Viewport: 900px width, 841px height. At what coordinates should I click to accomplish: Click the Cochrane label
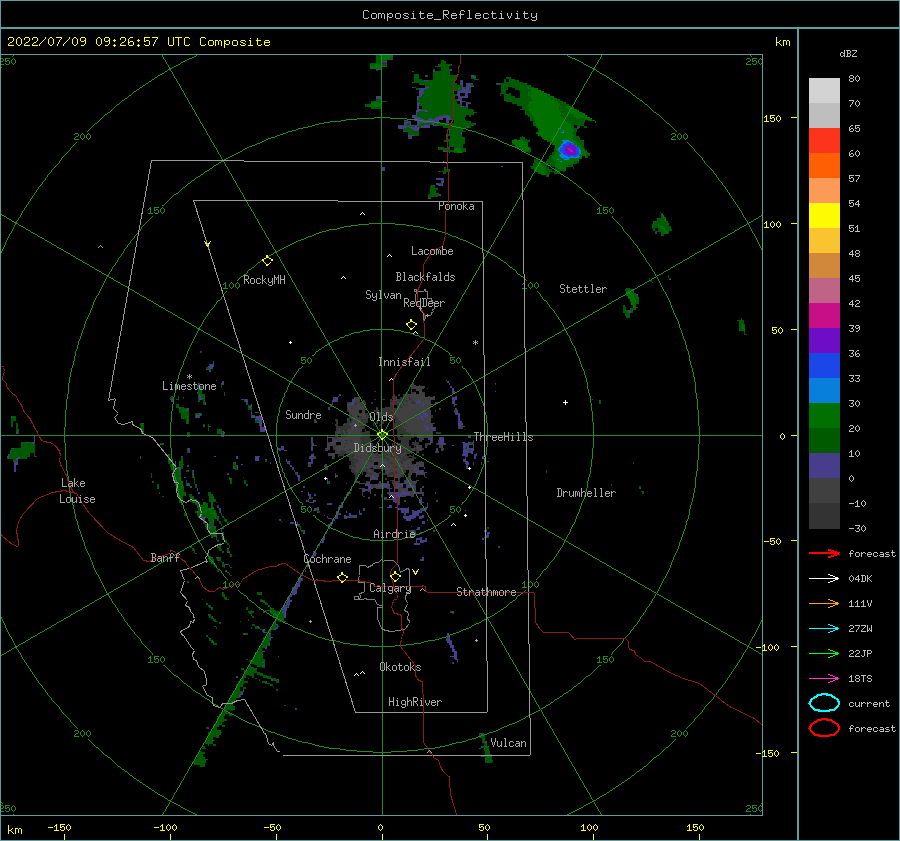[327, 559]
